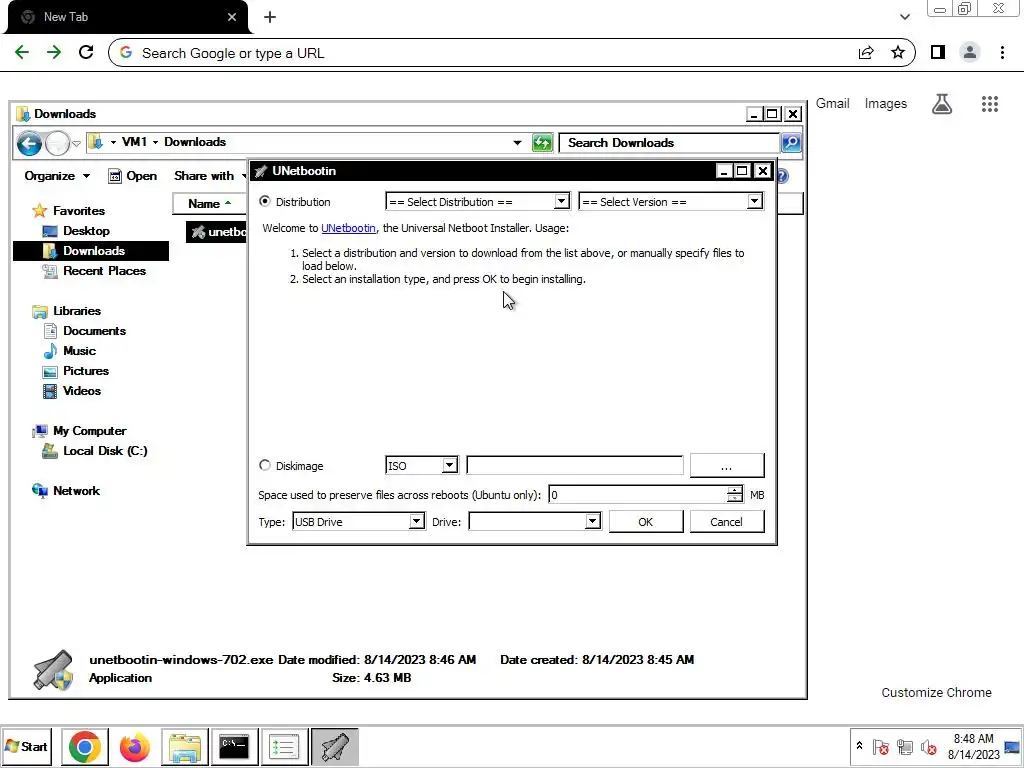This screenshot has height=768, width=1024.
Task: Click the UNetbootin taskbar icon
Action: pyautogui.click(x=334, y=746)
